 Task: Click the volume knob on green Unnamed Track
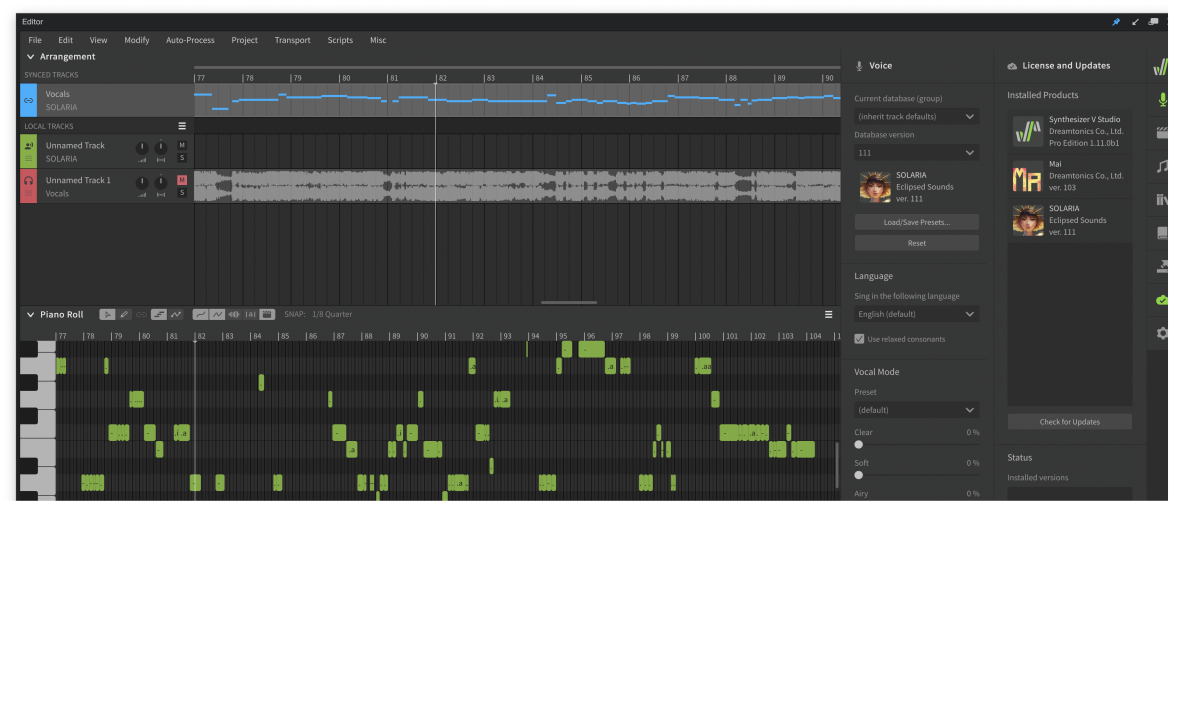coord(141,147)
